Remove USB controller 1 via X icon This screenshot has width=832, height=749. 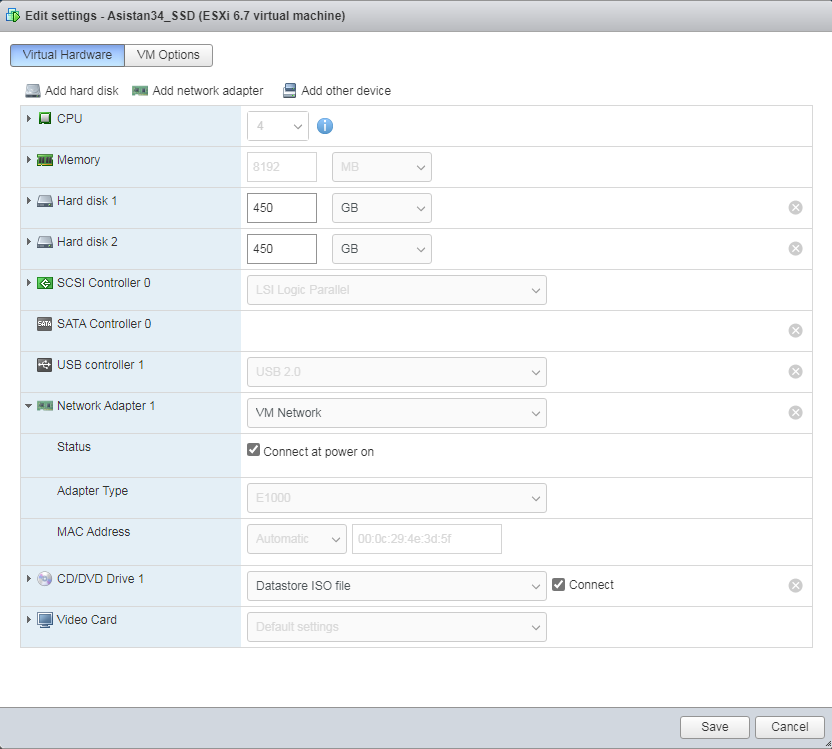(795, 372)
